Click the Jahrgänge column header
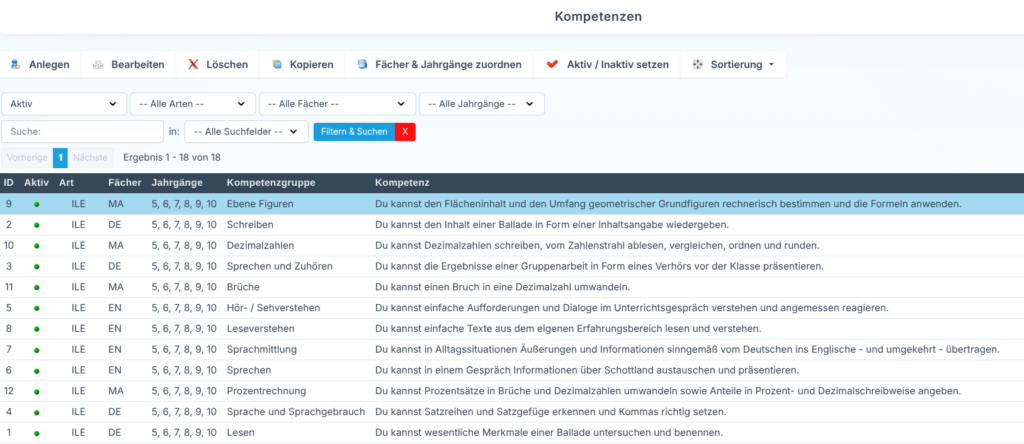Viewport: 1024px width, 444px height. pyautogui.click(x=177, y=183)
